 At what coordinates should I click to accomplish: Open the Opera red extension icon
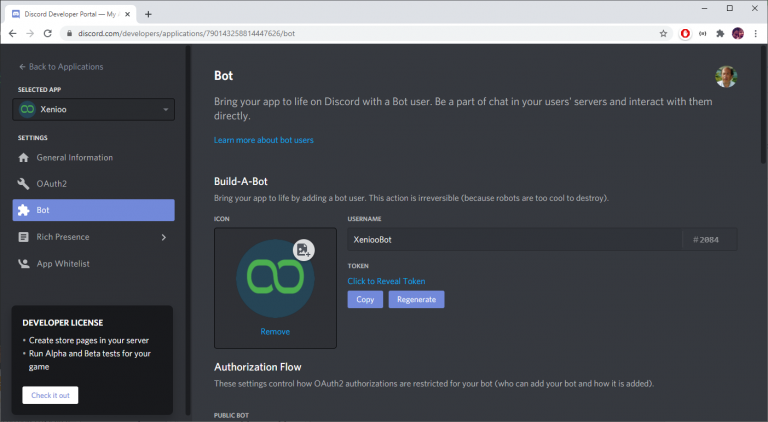tap(685, 33)
